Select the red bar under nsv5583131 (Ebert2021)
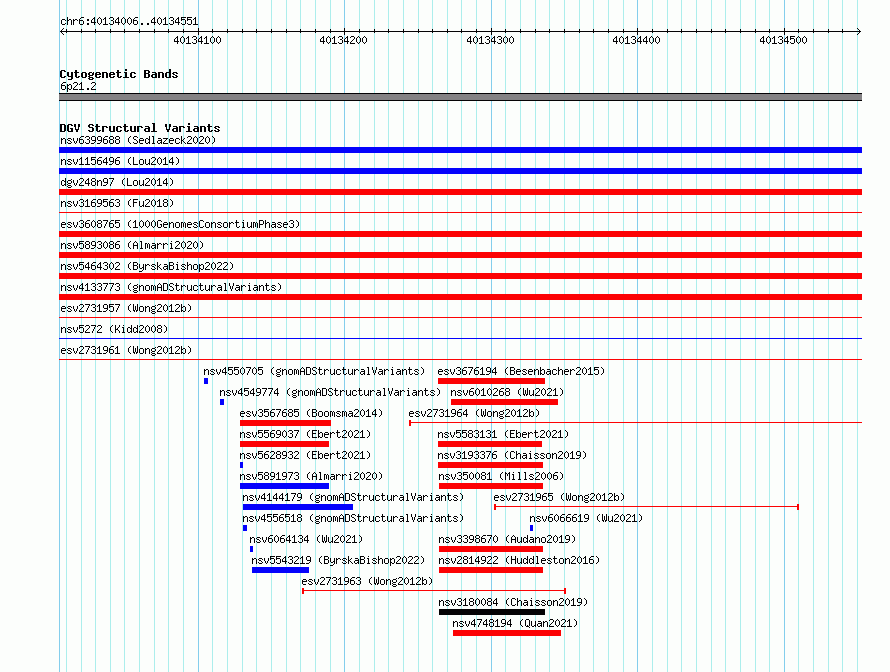890x672 pixels. pos(490,444)
